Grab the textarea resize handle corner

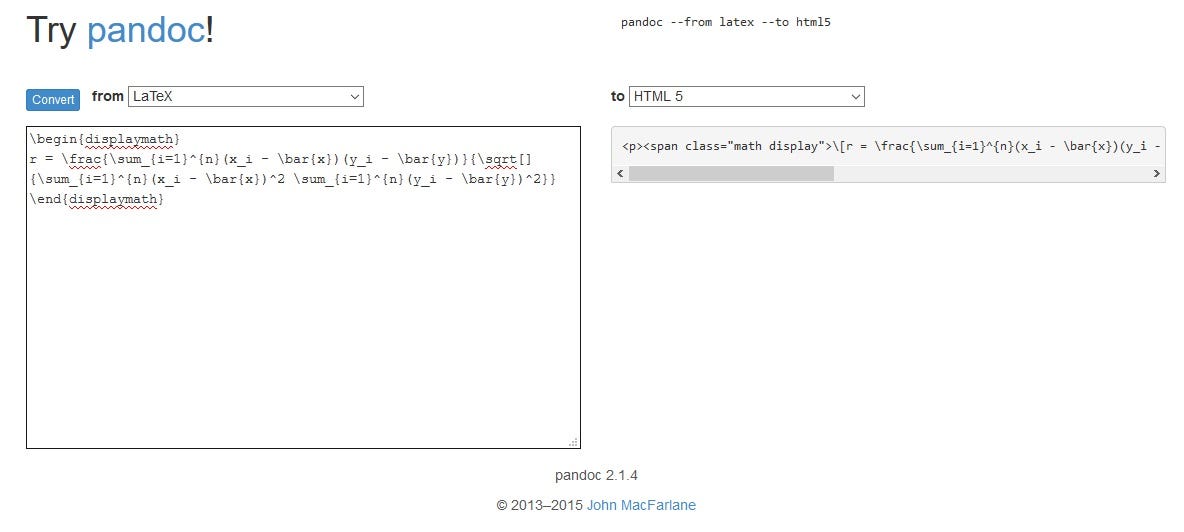(574, 442)
